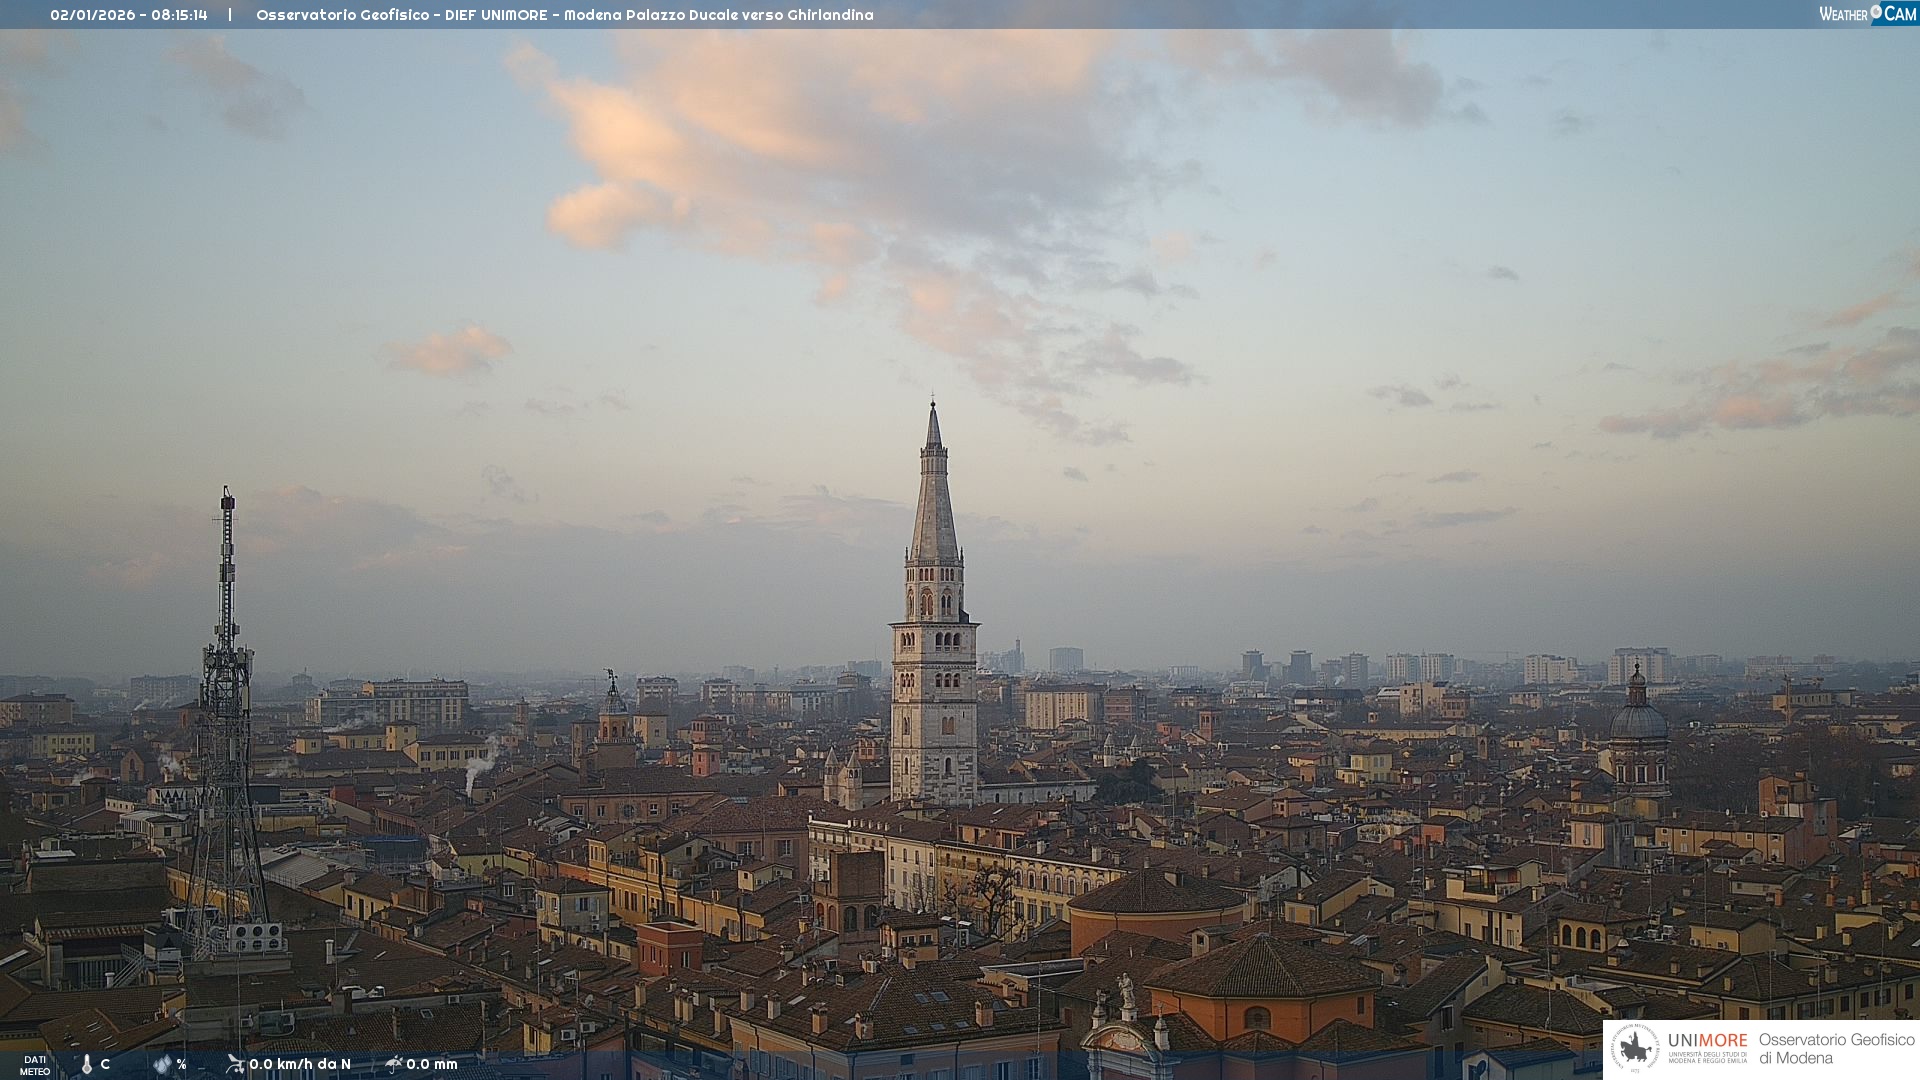Click the white statue on bottom rooftop
This screenshot has height=1080, width=1920.
click(1126, 990)
